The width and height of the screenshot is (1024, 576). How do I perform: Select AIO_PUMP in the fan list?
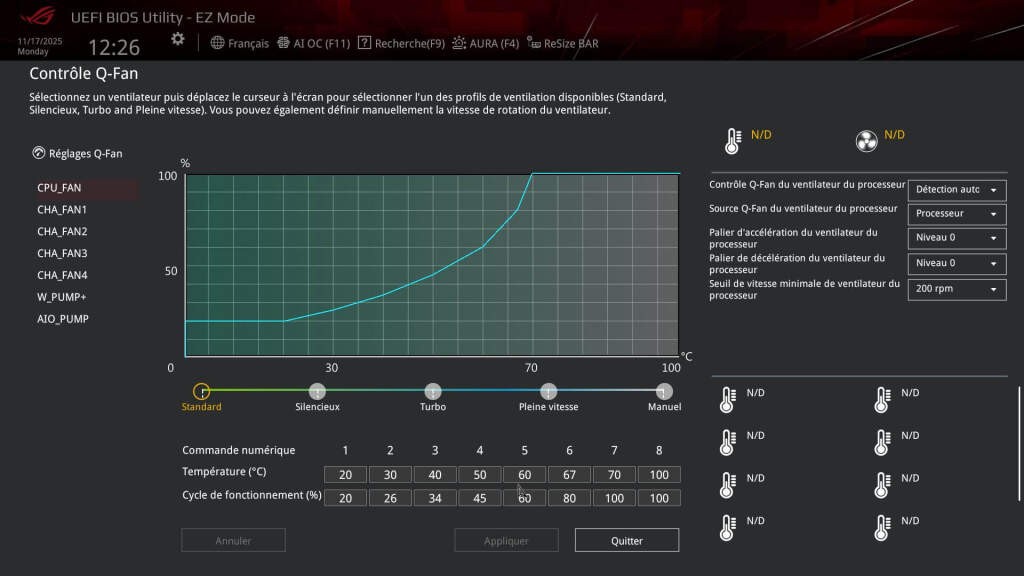click(60, 318)
